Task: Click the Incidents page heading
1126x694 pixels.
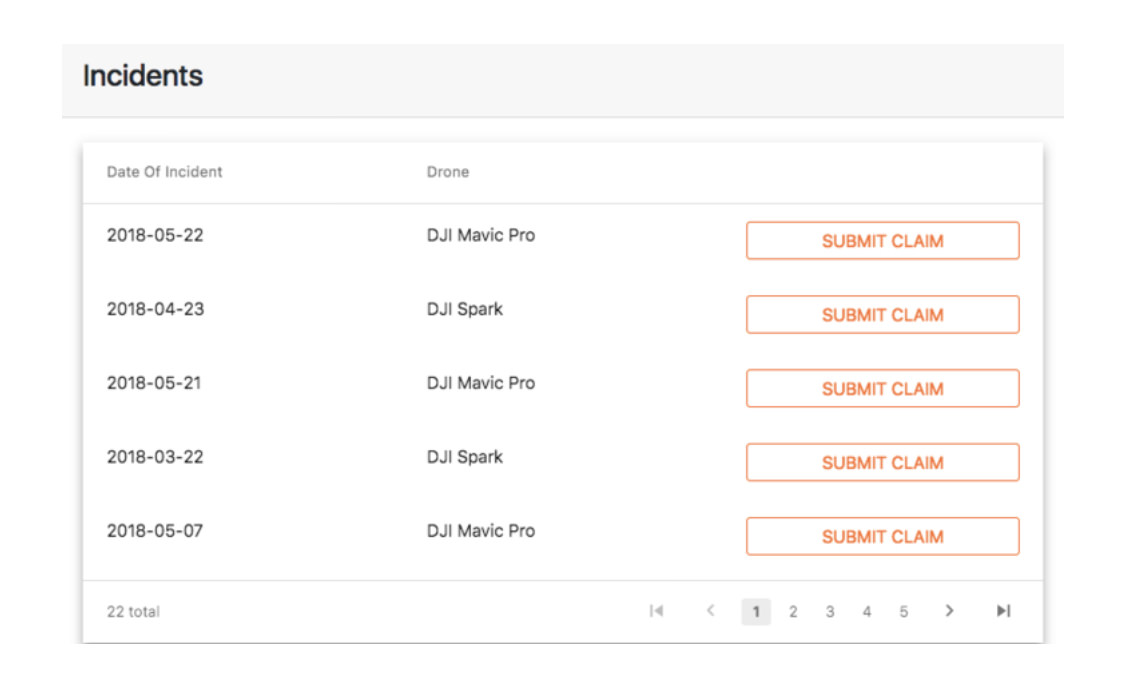Action: (x=142, y=75)
